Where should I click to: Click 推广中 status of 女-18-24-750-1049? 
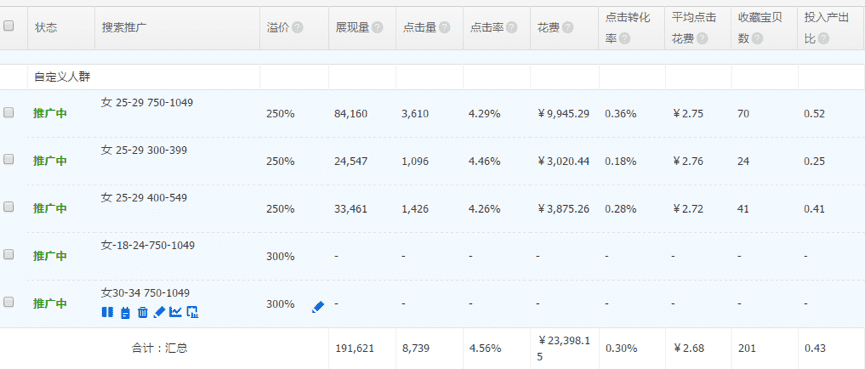pos(50,256)
